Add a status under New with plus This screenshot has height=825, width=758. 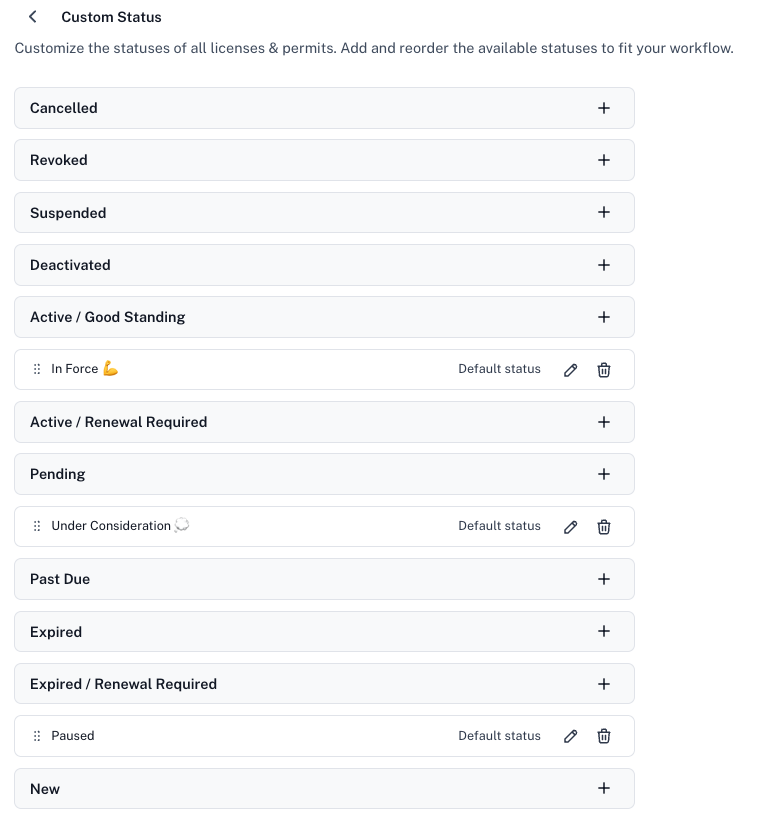coord(604,788)
